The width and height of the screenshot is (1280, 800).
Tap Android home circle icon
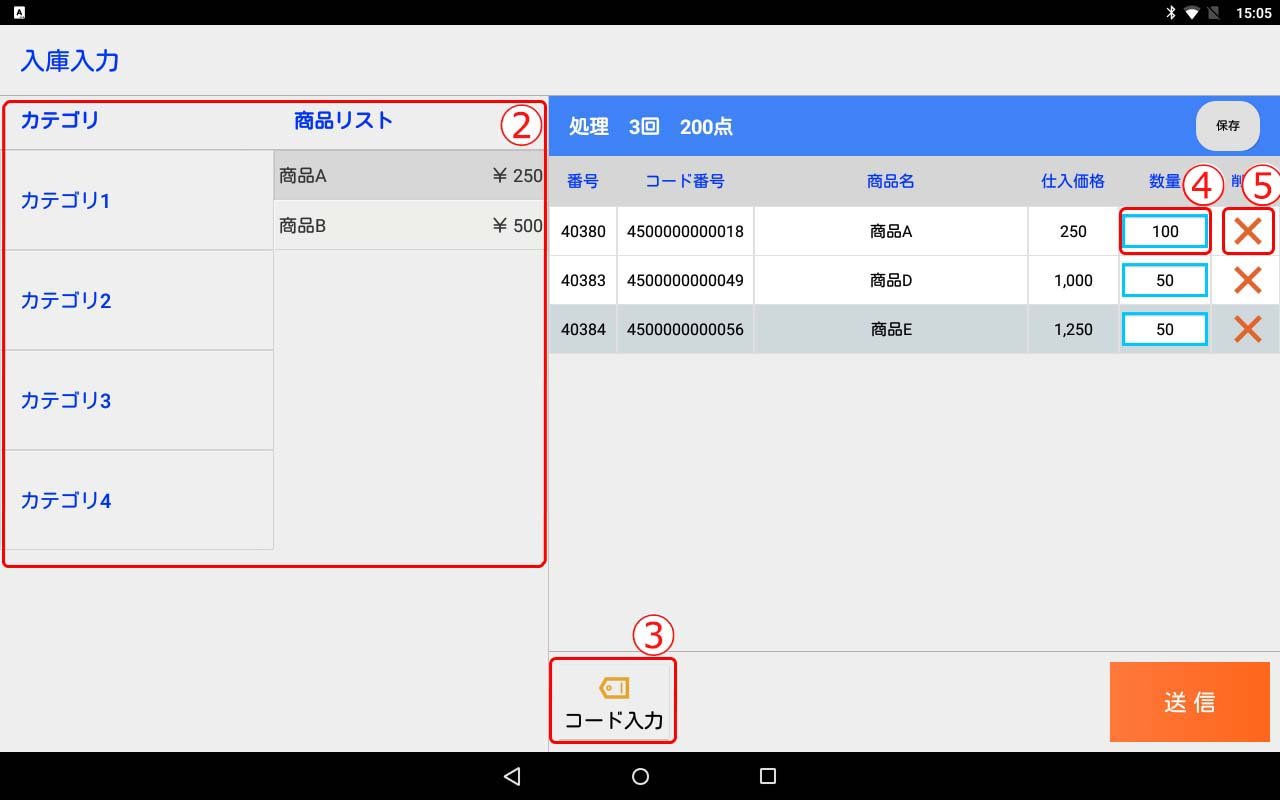640,776
